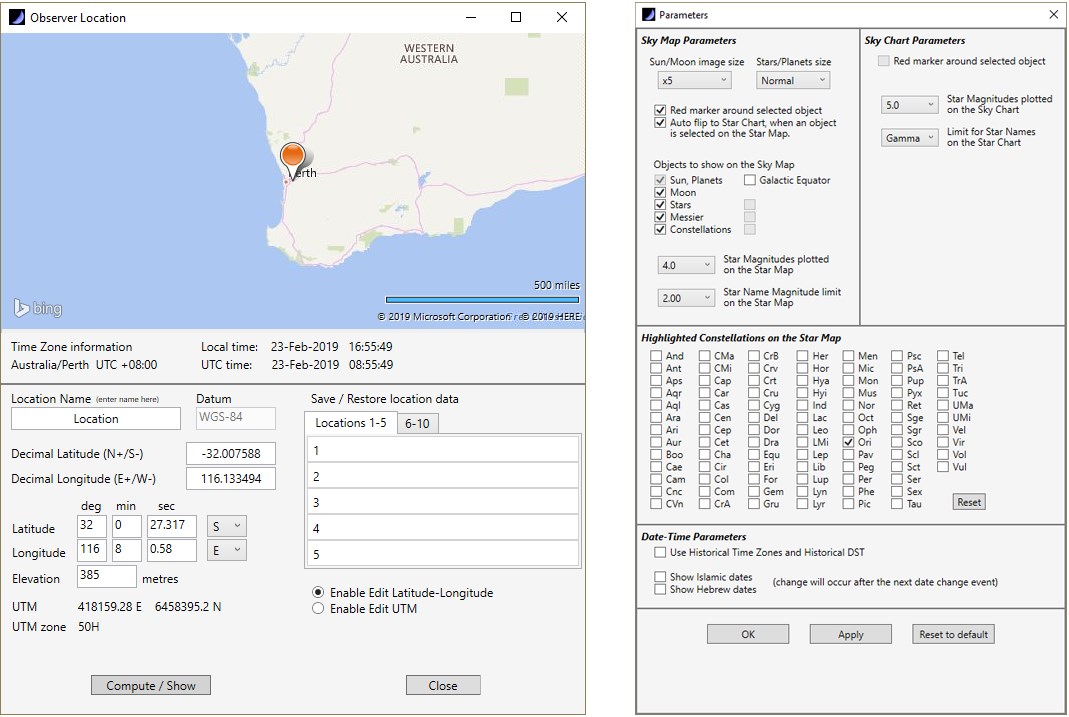Click latitude minutes field 0

(x=127, y=525)
